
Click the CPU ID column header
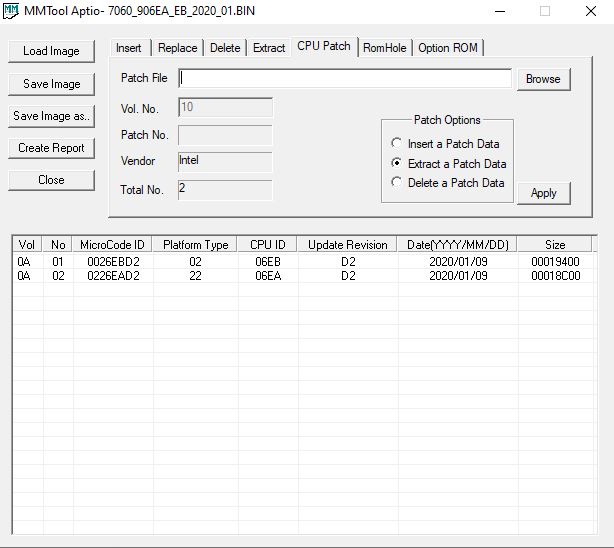click(268, 245)
